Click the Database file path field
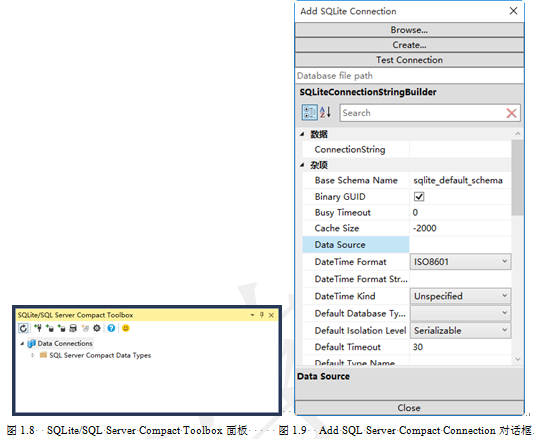 pyautogui.click(x=409, y=76)
